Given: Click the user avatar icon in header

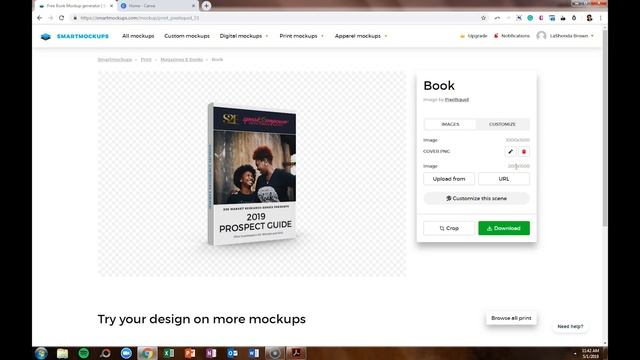Looking at the screenshot, I should pyautogui.click(x=541, y=36).
